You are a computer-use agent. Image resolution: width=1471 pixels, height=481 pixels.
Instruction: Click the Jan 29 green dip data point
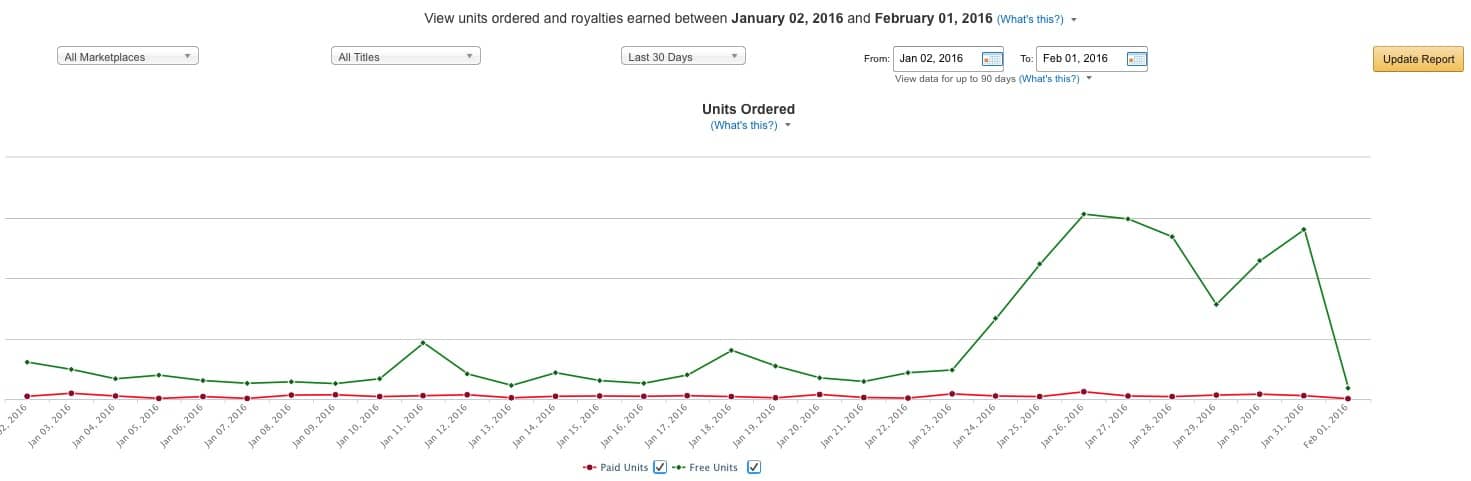(1216, 304)
